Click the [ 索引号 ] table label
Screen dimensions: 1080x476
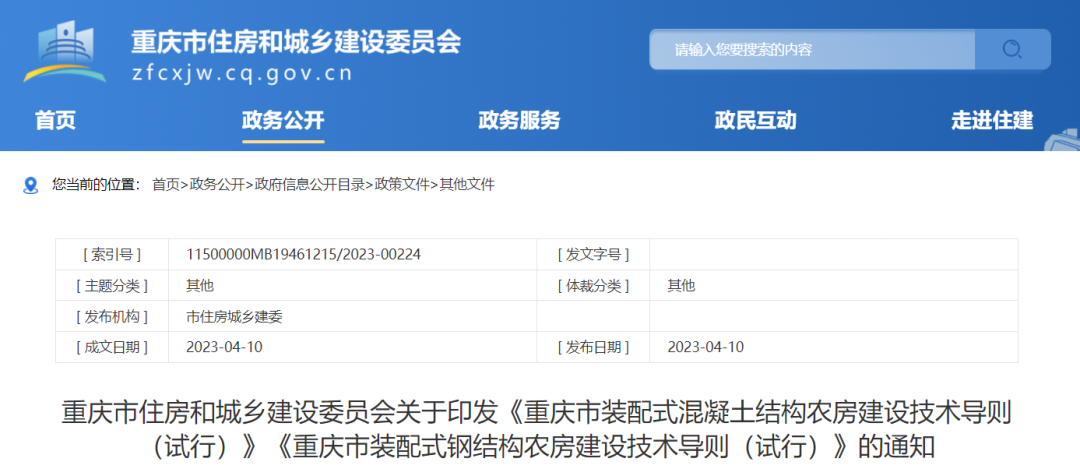tap(112, 255)
